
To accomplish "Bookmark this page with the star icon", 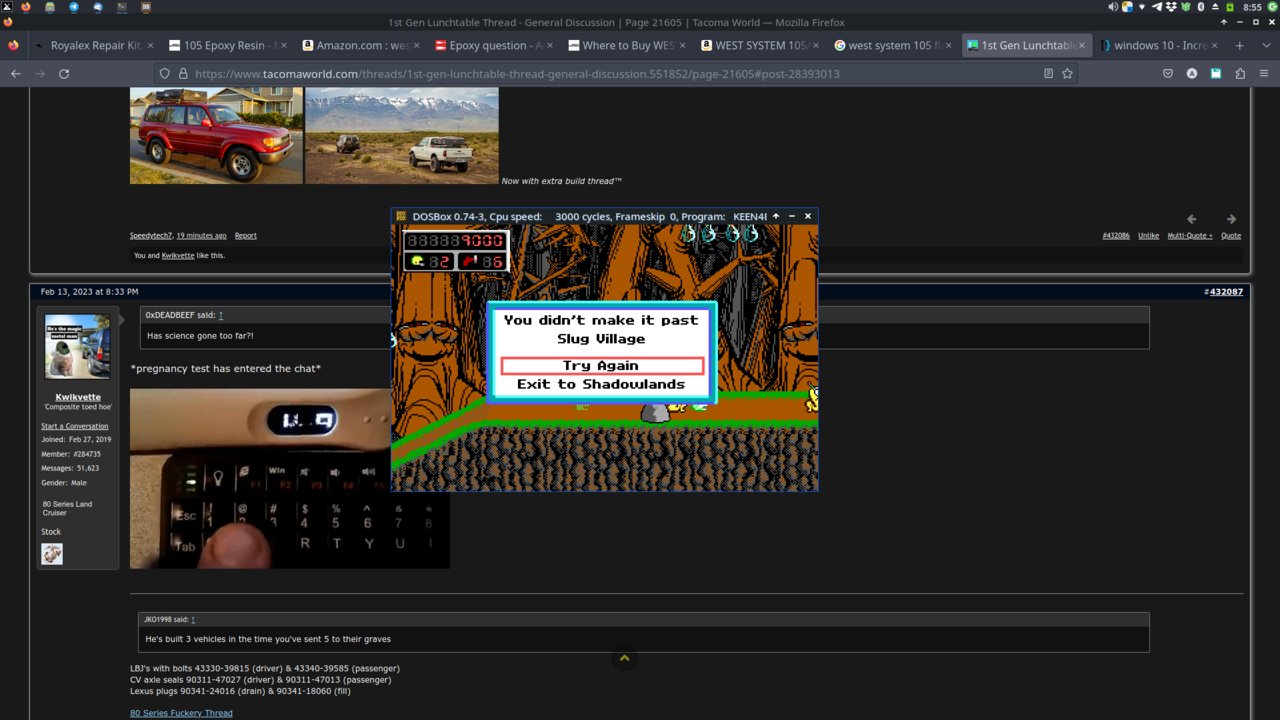I will (x=1067, y=74).
